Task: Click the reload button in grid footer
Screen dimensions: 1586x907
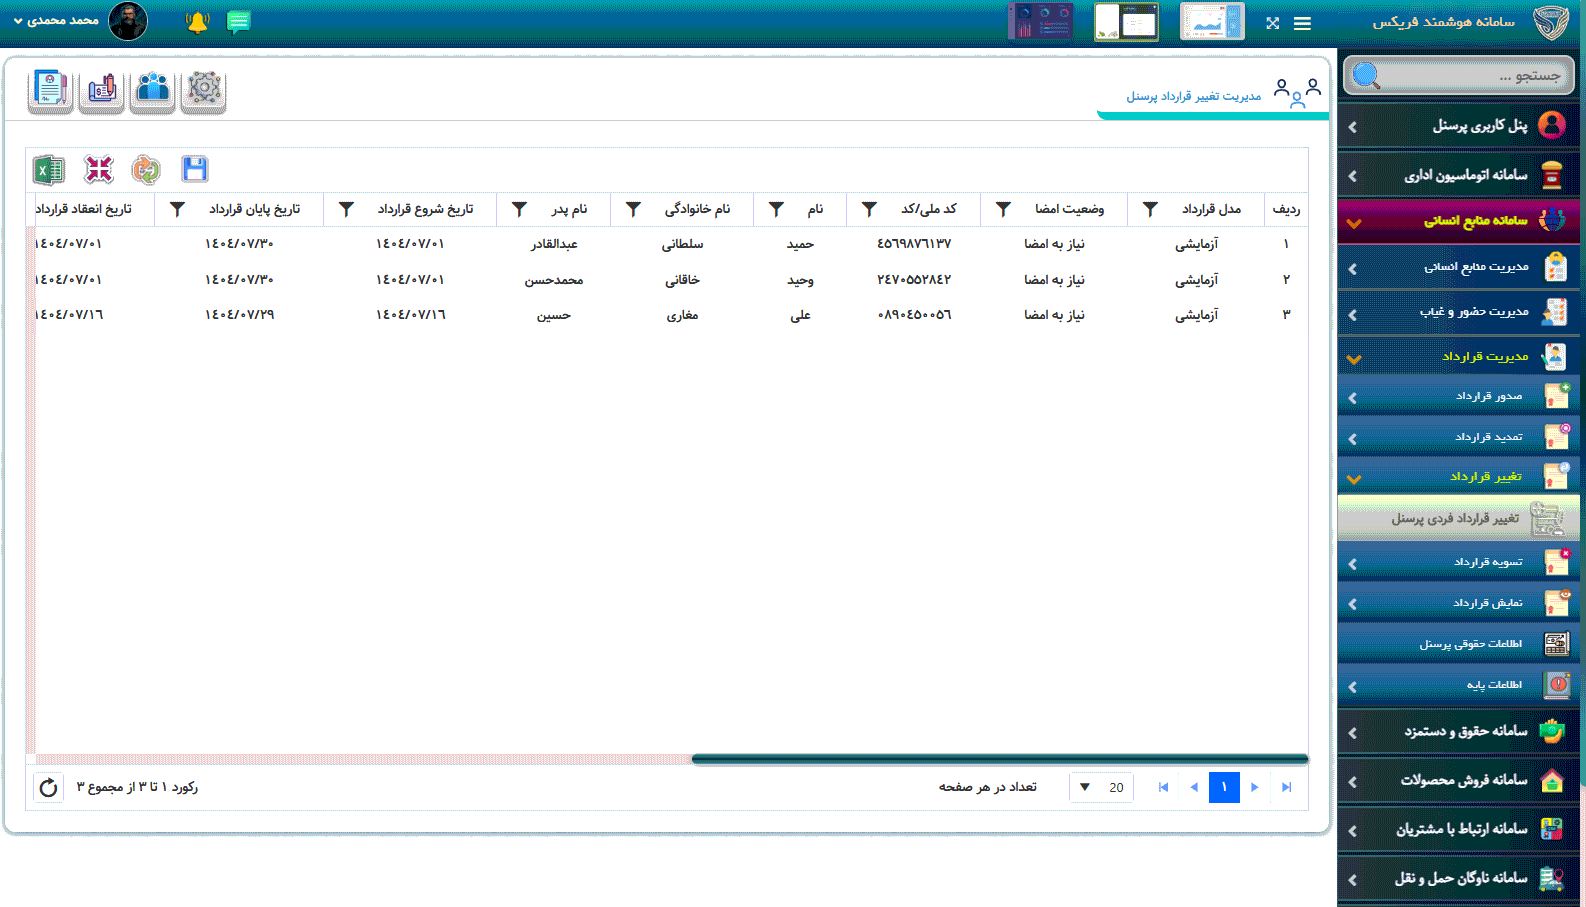Action: click(x=48, y=788)
